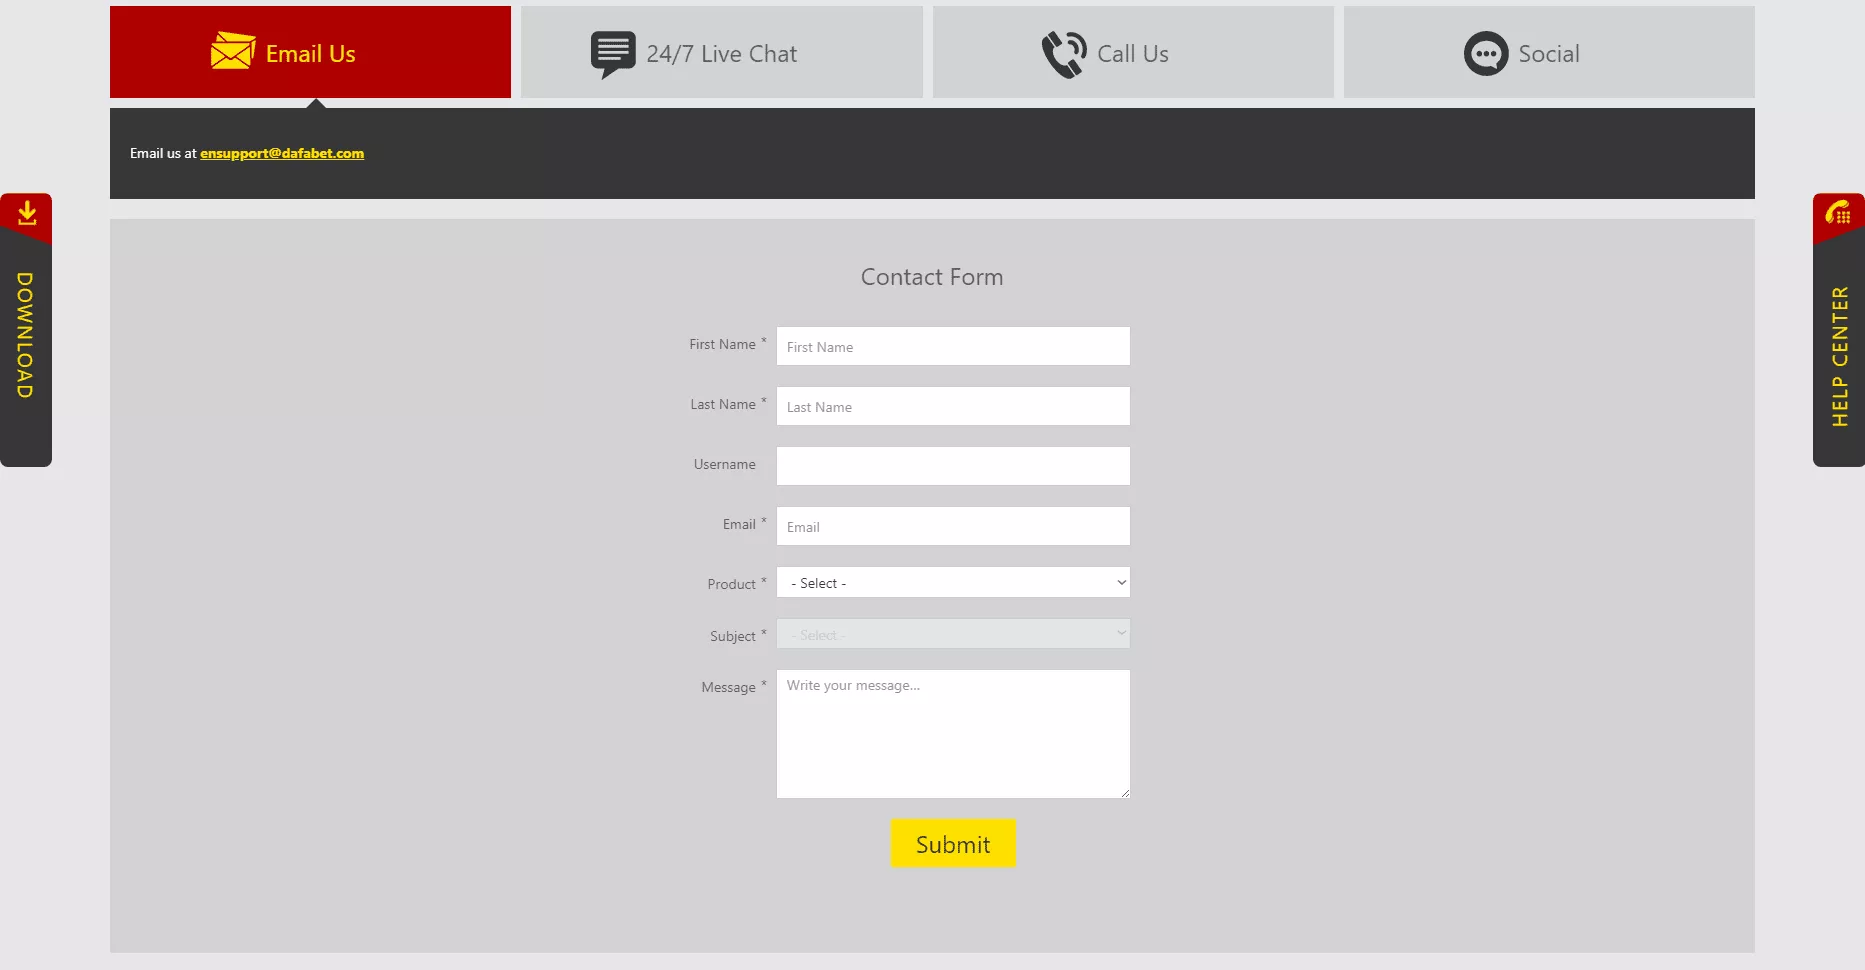The width and height of the screenshot is (1865, 970).
Task: Open the Social tab label
Action: (1548, 54)
